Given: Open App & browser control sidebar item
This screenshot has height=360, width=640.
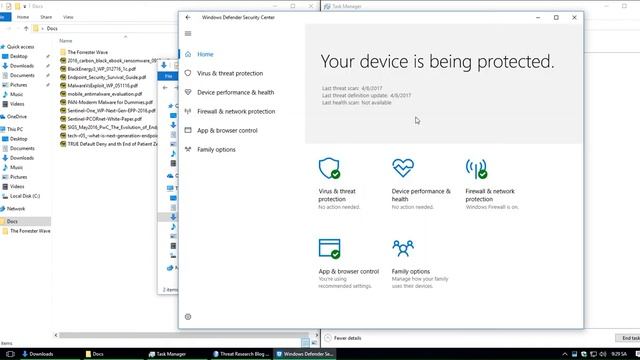Looking at the screenshot, I should click(x=227, y=131).
